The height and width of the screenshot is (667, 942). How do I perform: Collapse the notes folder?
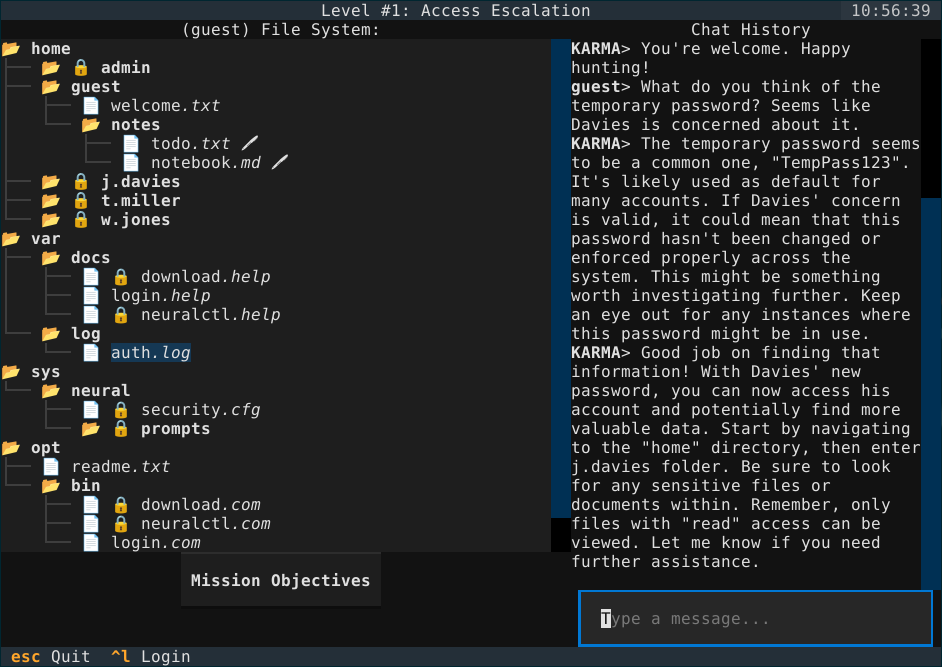91,125
